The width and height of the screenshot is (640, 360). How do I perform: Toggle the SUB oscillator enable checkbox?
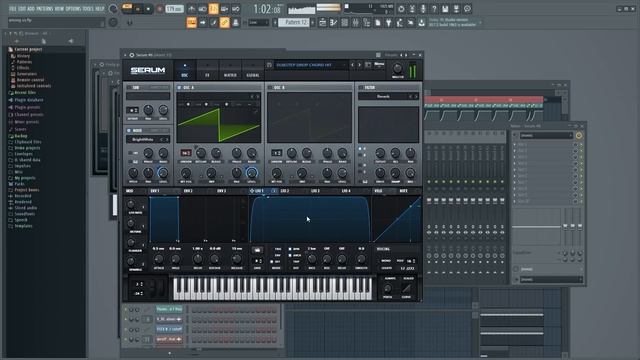pyautogui.click(x=129, y=87)
